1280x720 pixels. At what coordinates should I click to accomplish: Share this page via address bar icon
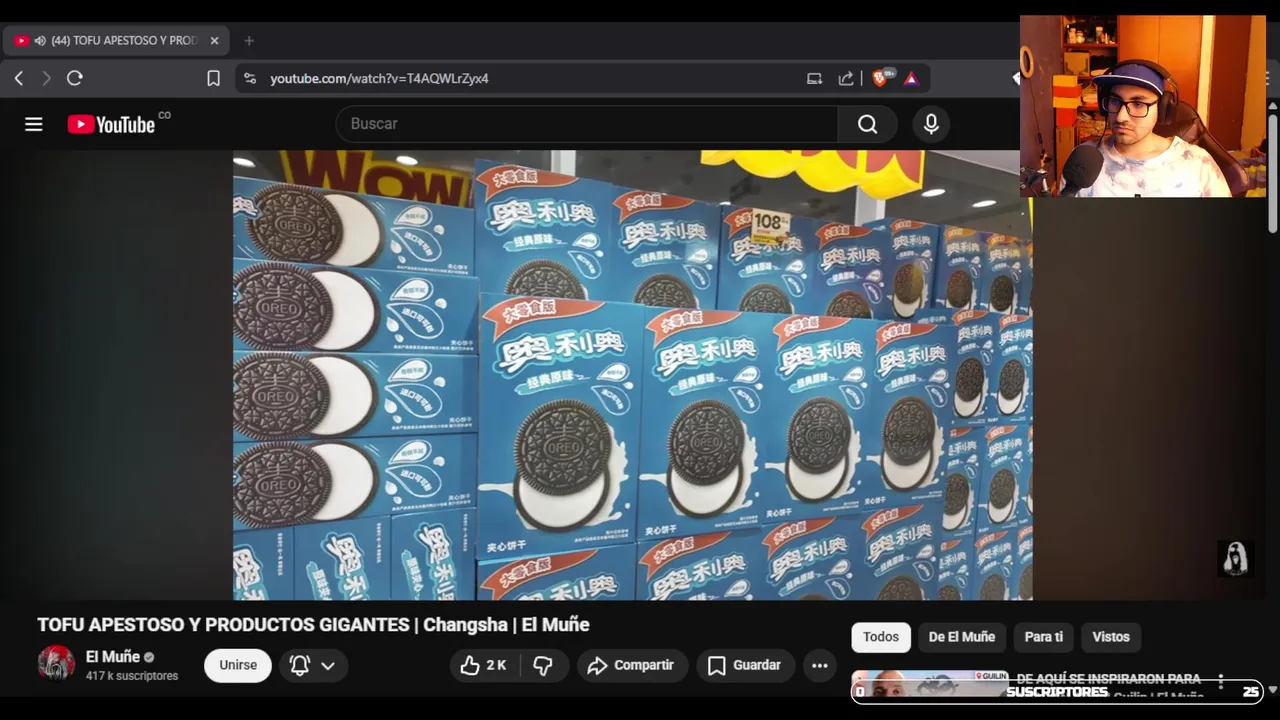tap(846, 78)
